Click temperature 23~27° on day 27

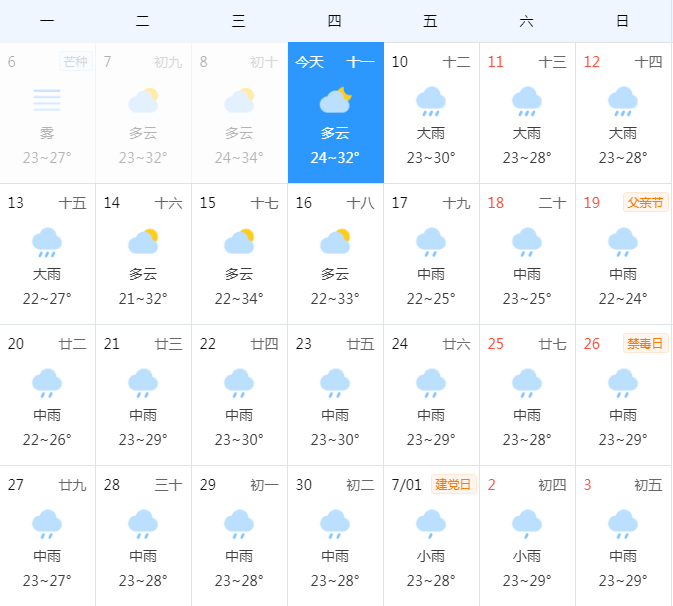pos(47,581)
